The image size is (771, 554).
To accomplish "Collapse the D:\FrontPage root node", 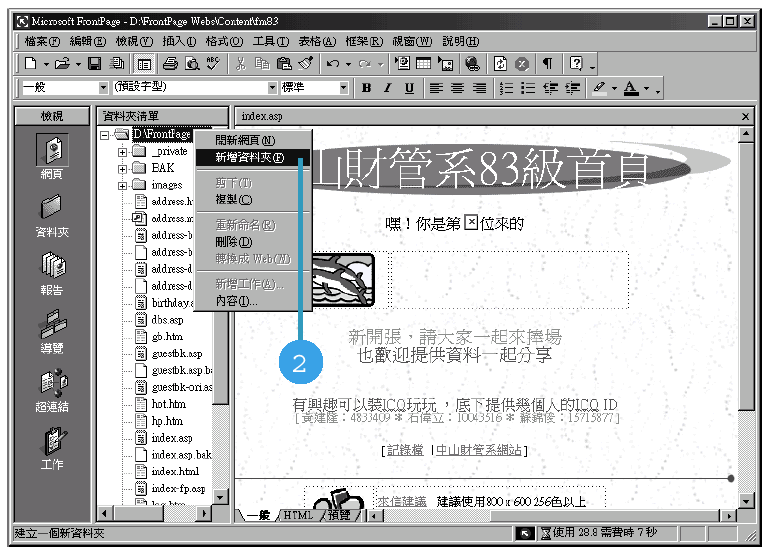I will click(104, 135).
